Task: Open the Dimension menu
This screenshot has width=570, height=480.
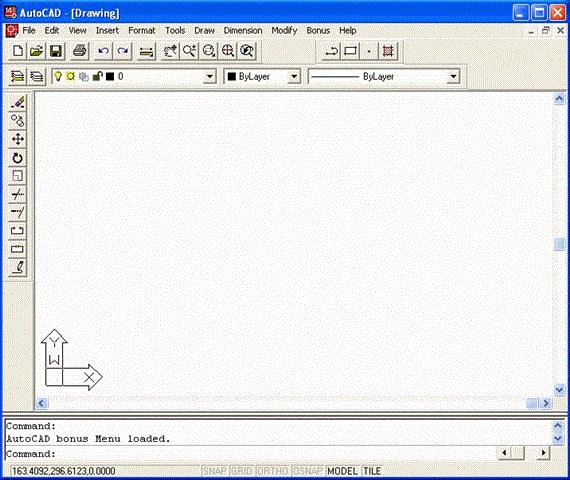Action: coord(243,31)
